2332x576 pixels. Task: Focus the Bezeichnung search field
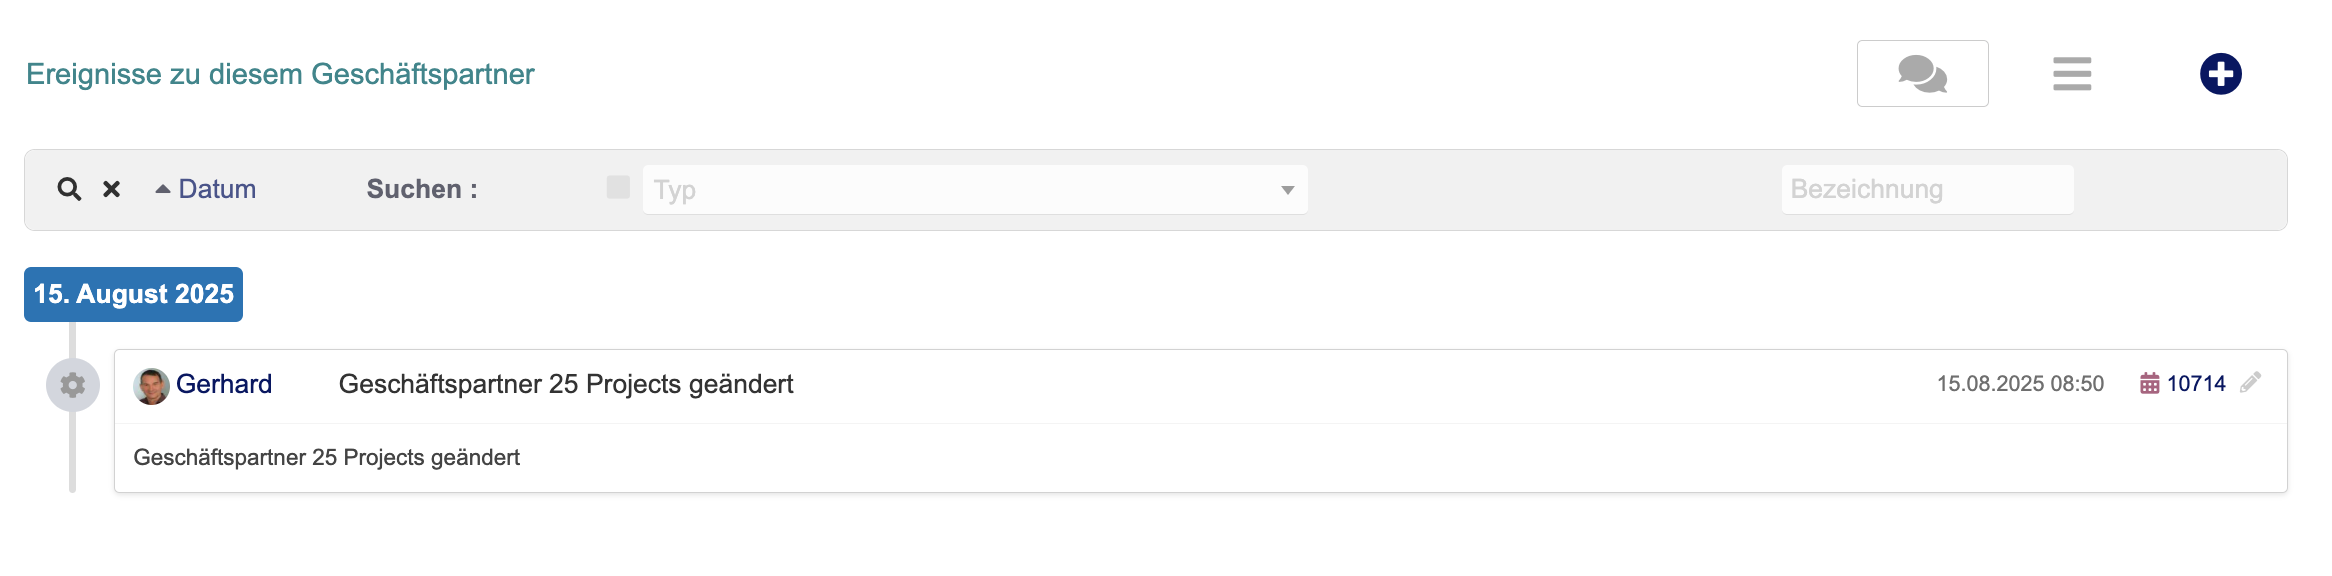[x=1926, y=189]
